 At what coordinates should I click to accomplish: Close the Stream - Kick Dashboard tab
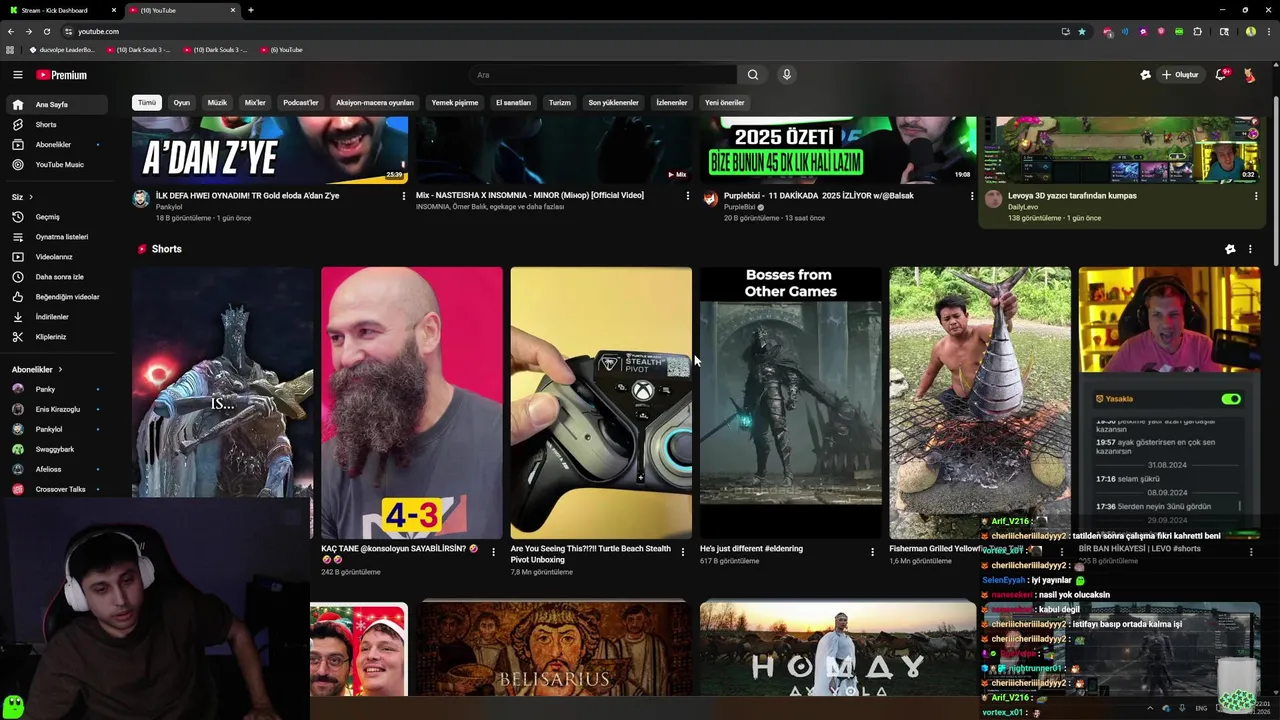point(114,10)
